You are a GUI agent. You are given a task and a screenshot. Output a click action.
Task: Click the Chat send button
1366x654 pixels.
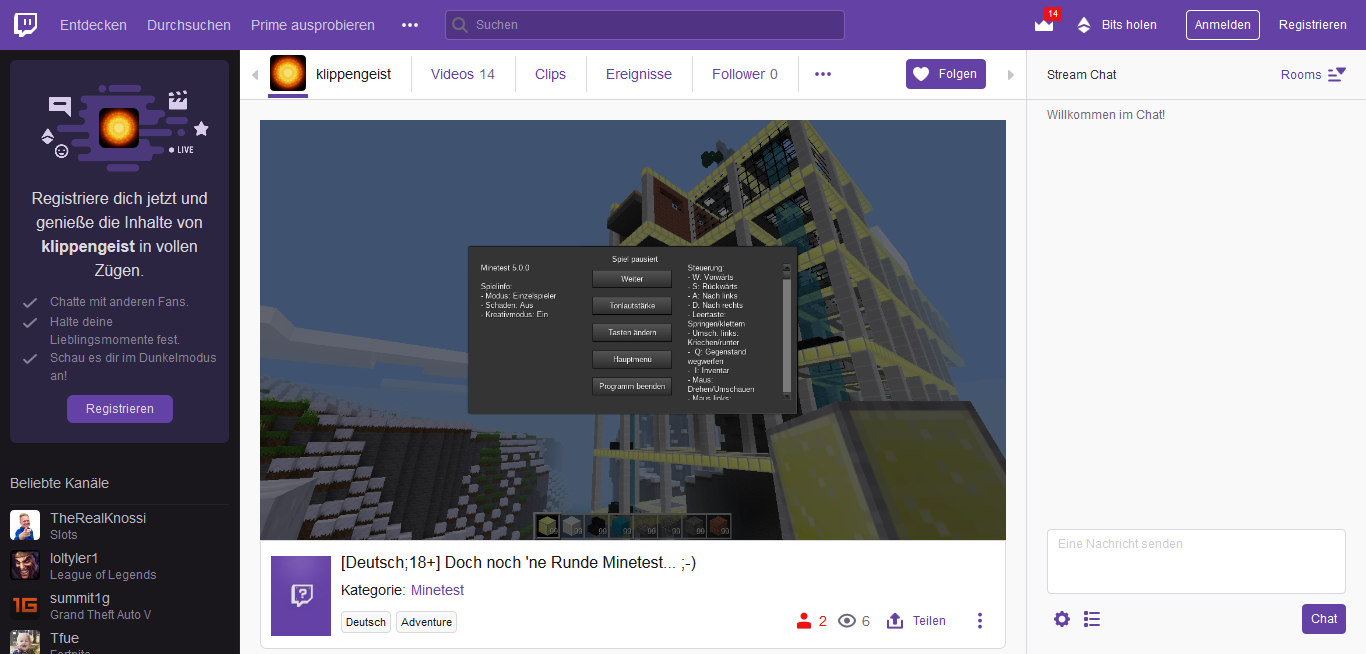(x=1324, y=619)
